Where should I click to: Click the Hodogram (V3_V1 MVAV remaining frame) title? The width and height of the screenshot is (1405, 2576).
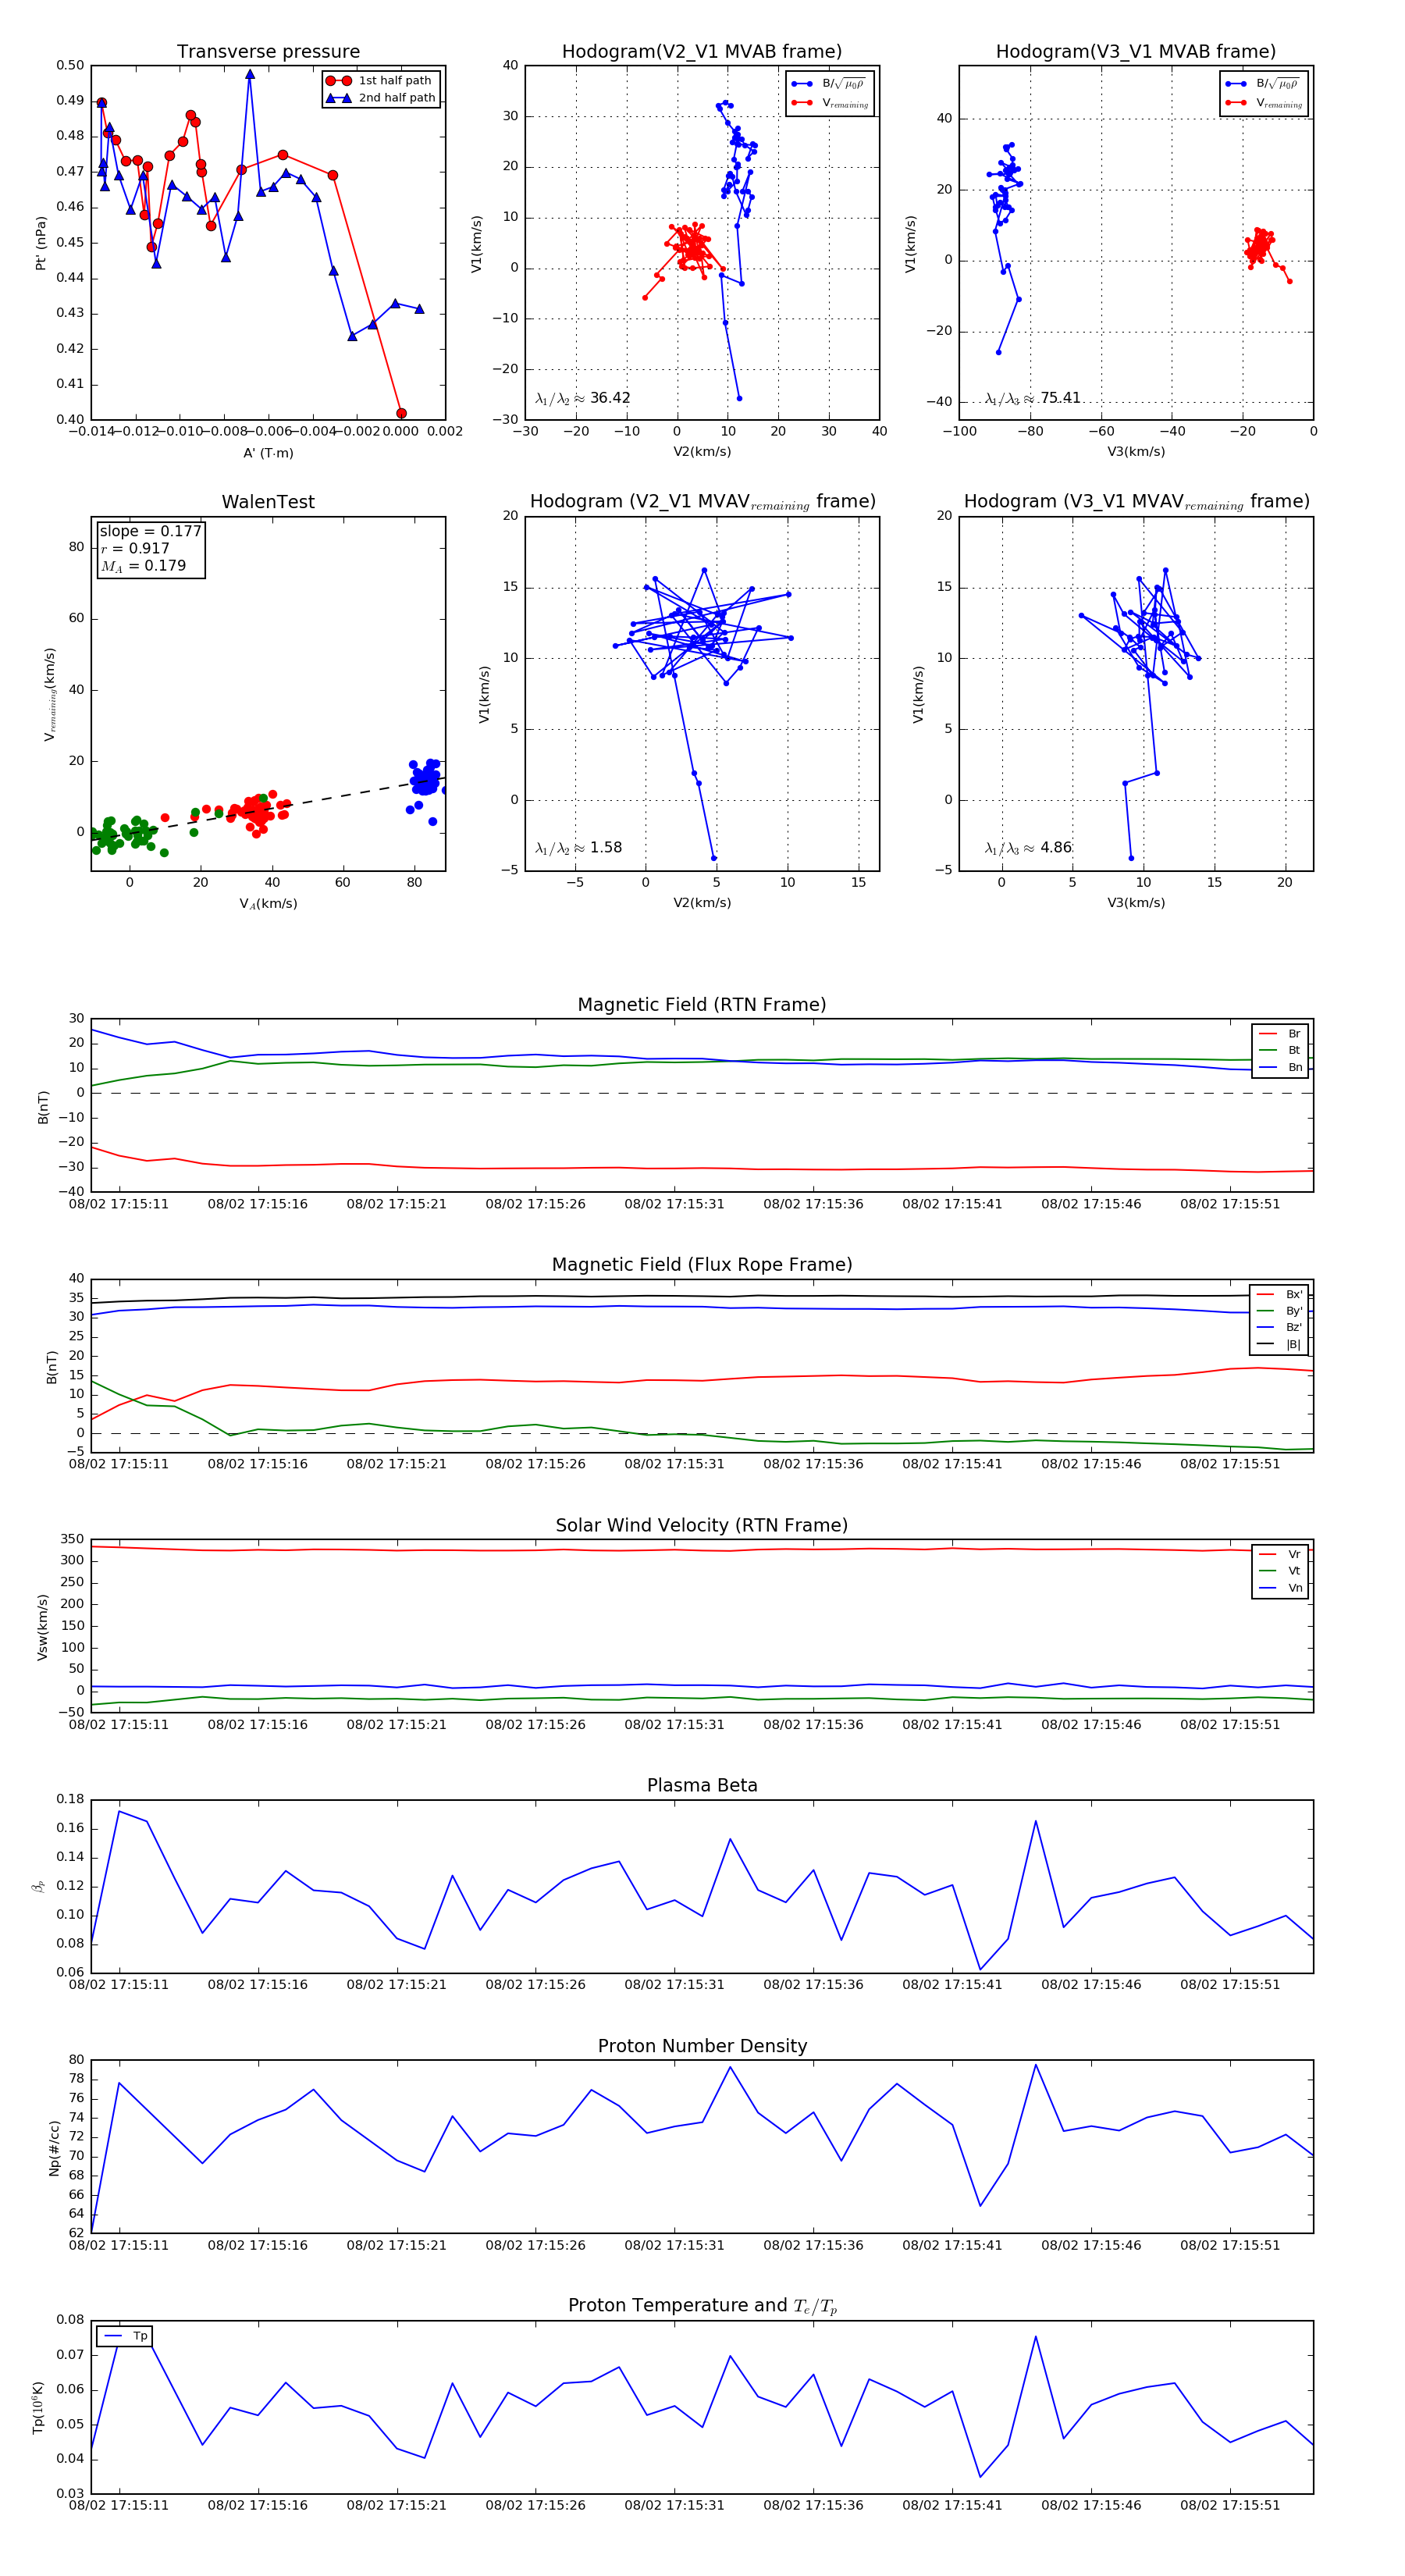click(1136, 502)
